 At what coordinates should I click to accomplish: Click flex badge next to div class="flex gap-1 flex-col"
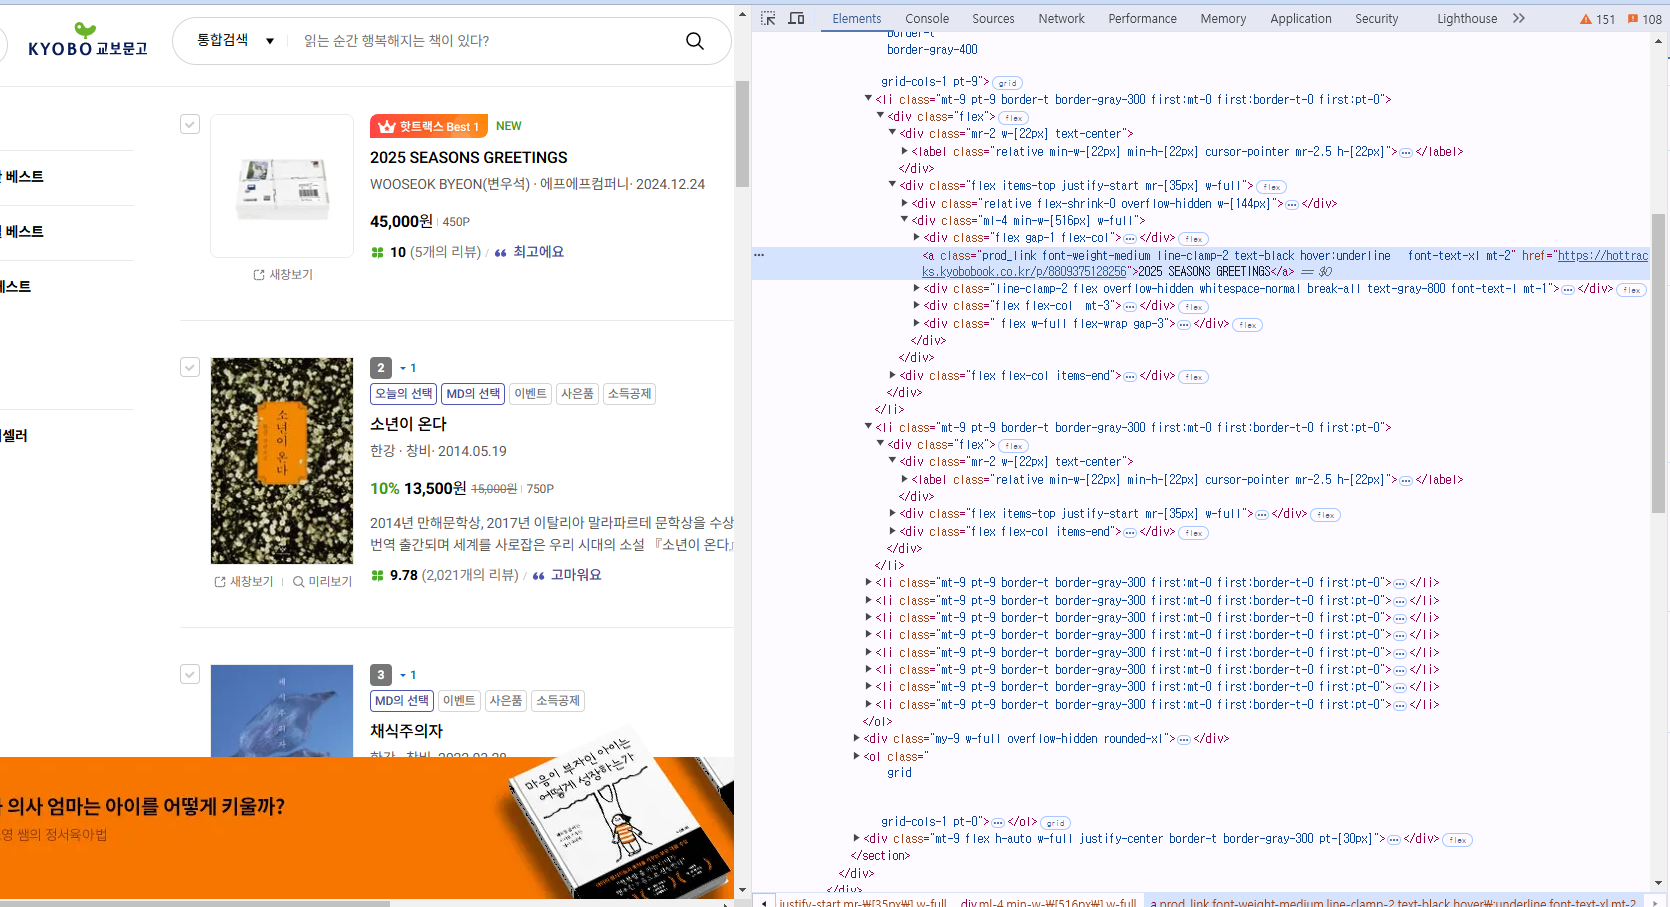(x=1193, y=239)
